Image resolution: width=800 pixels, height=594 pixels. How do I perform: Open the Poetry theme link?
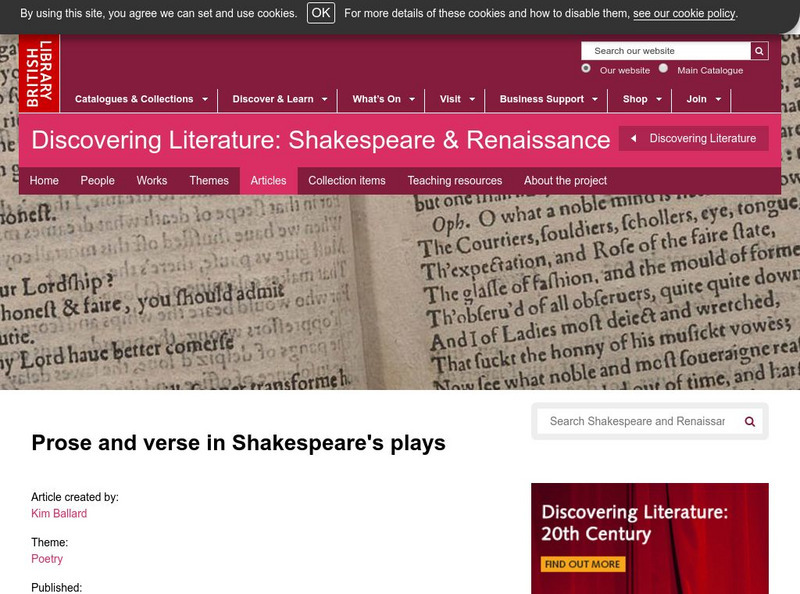pyautogui.click(x=47, y=559)
